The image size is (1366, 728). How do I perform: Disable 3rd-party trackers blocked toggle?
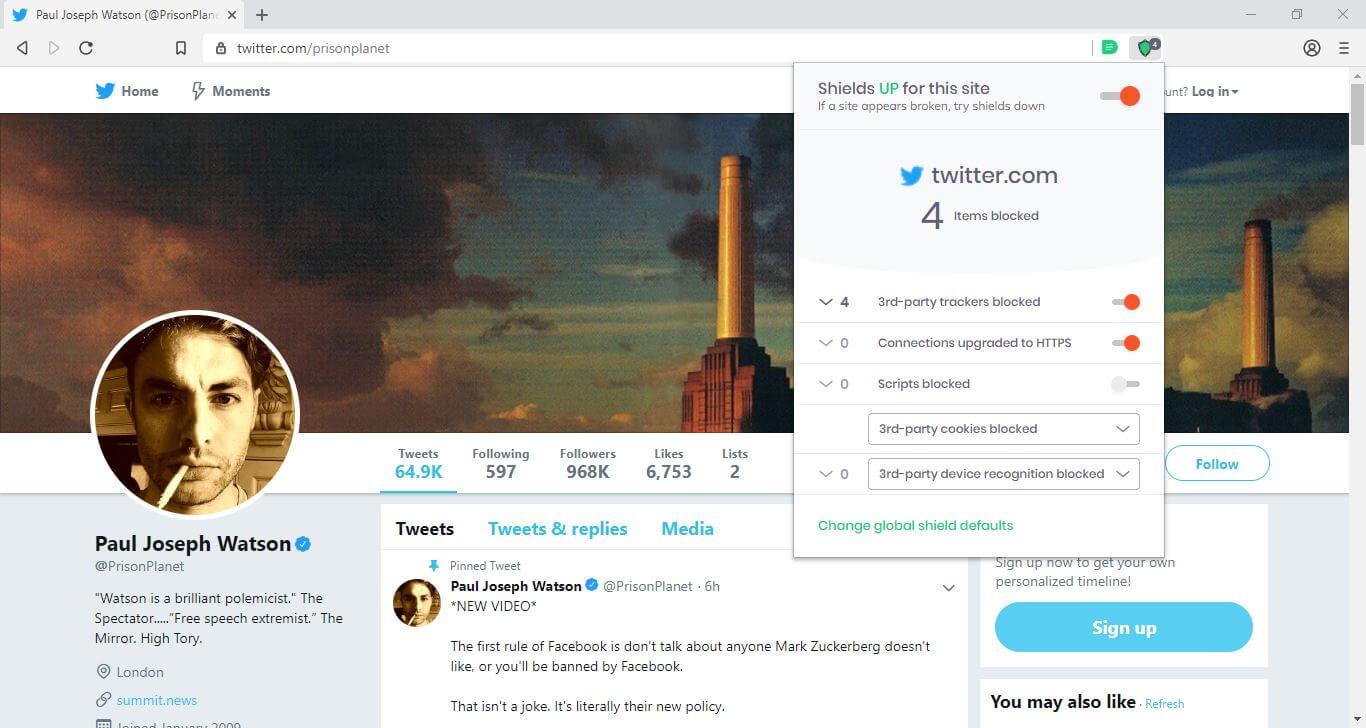[x=1126, y=302]
